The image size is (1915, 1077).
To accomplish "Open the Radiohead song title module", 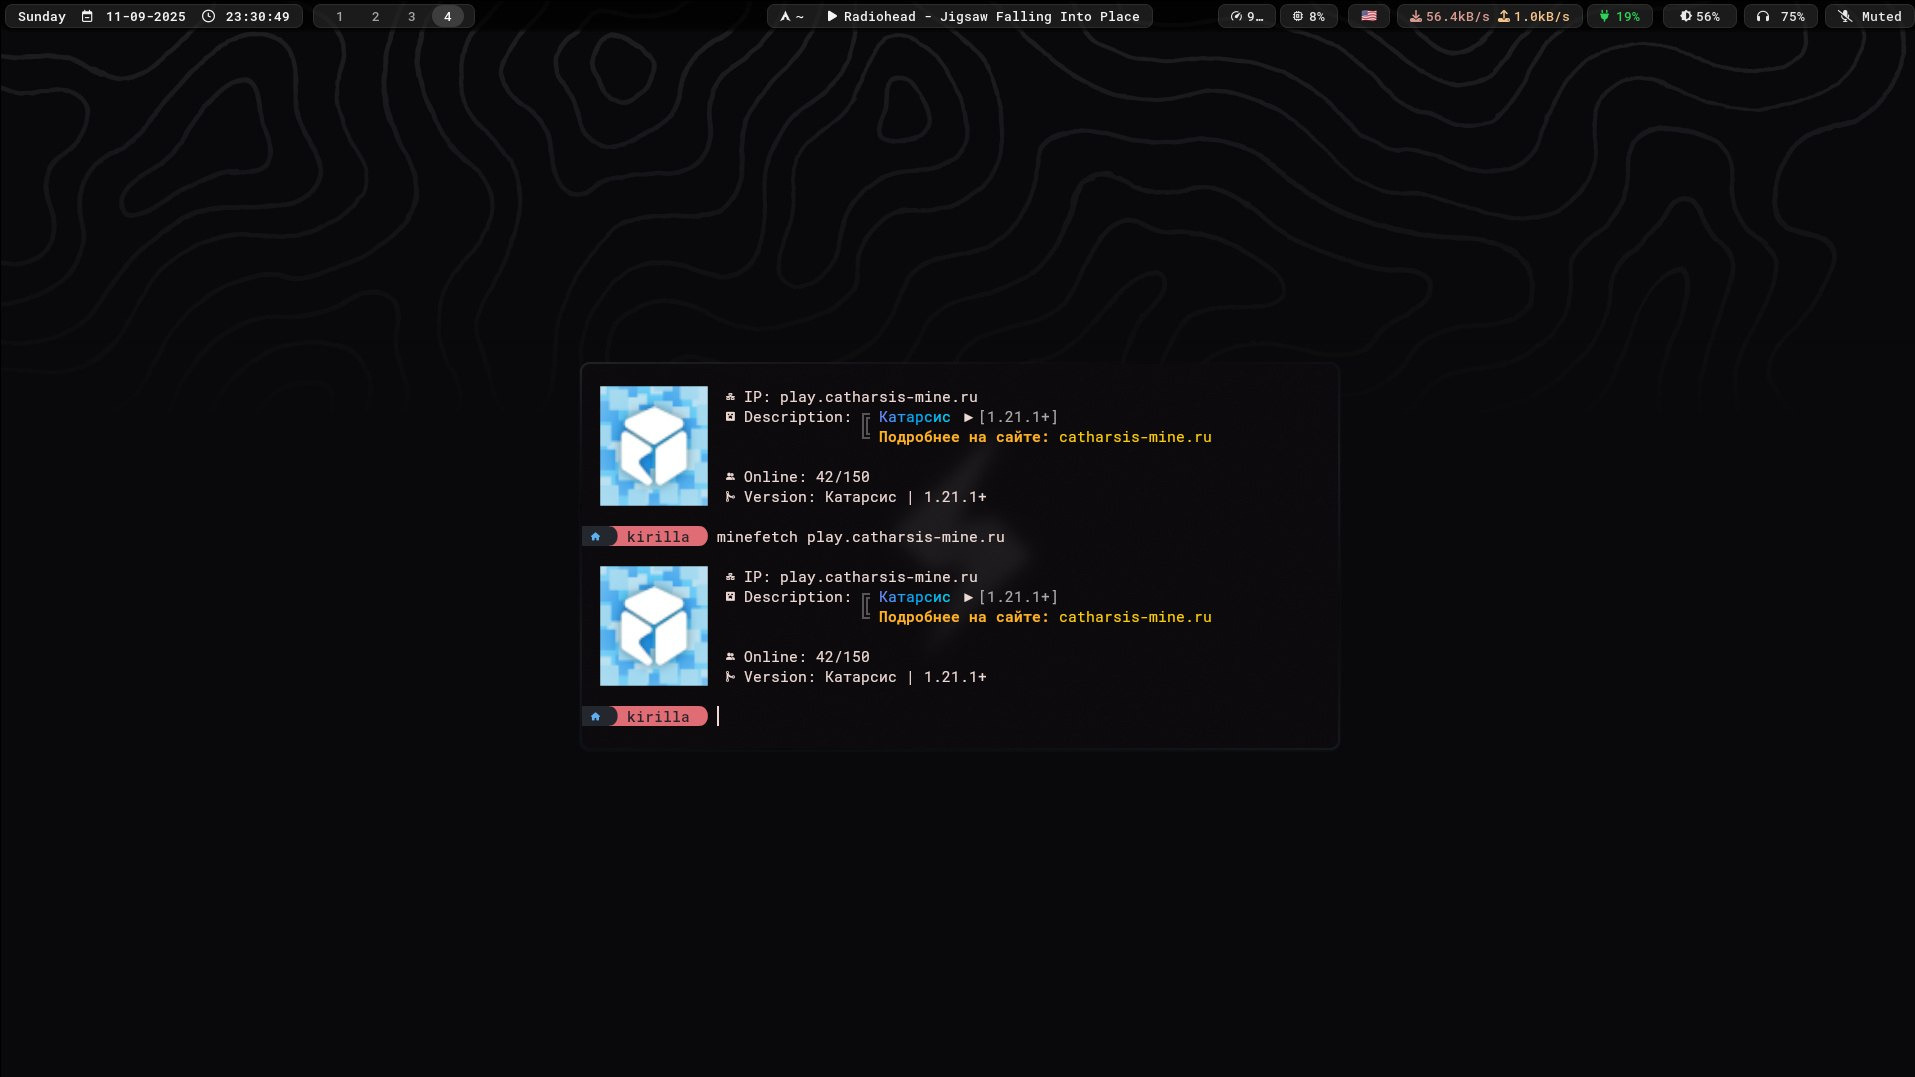I will (x=991, y=16).
